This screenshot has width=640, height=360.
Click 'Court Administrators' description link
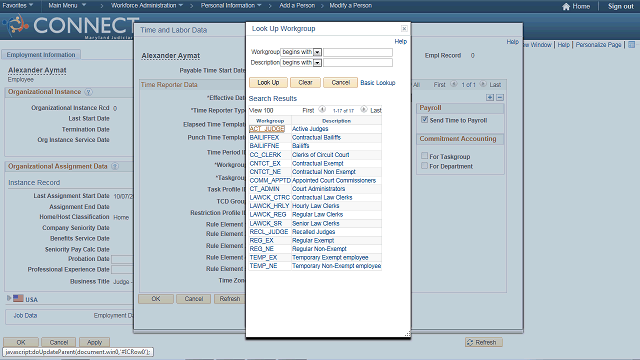coord(318,189)
